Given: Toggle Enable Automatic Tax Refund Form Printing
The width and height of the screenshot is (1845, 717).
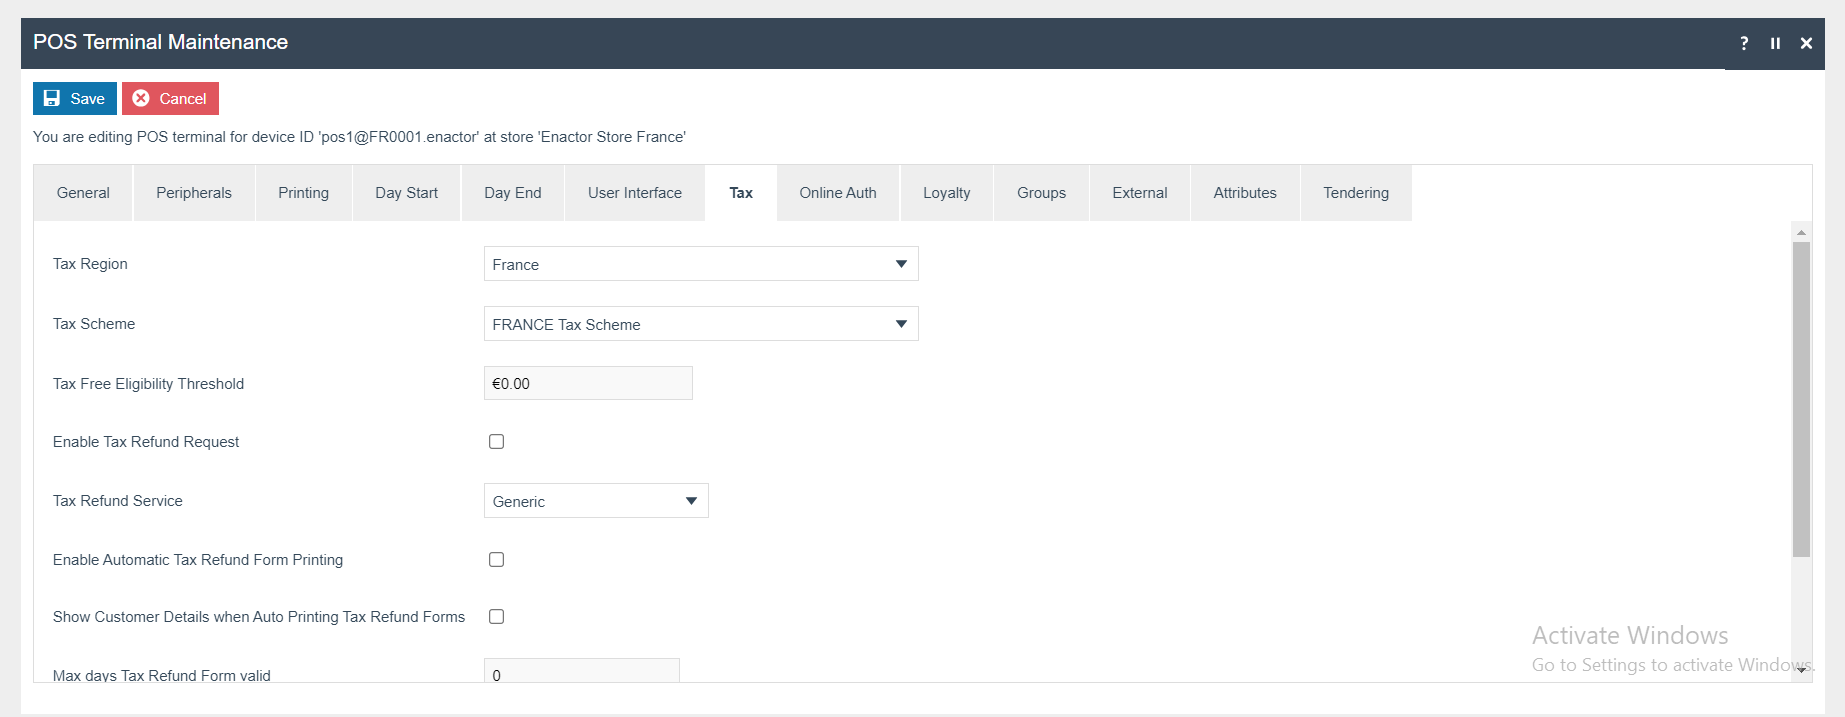Looking at the screenshot, I should [496, 560].
